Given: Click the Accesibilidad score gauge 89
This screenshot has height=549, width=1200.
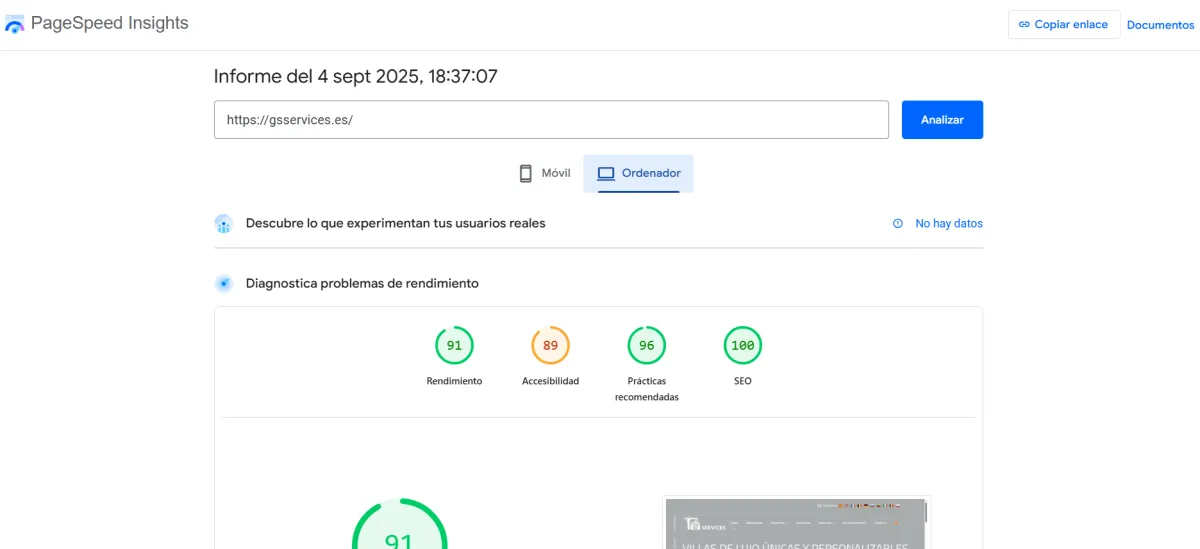Looking at the screenshot, I should tap(550, 346).
